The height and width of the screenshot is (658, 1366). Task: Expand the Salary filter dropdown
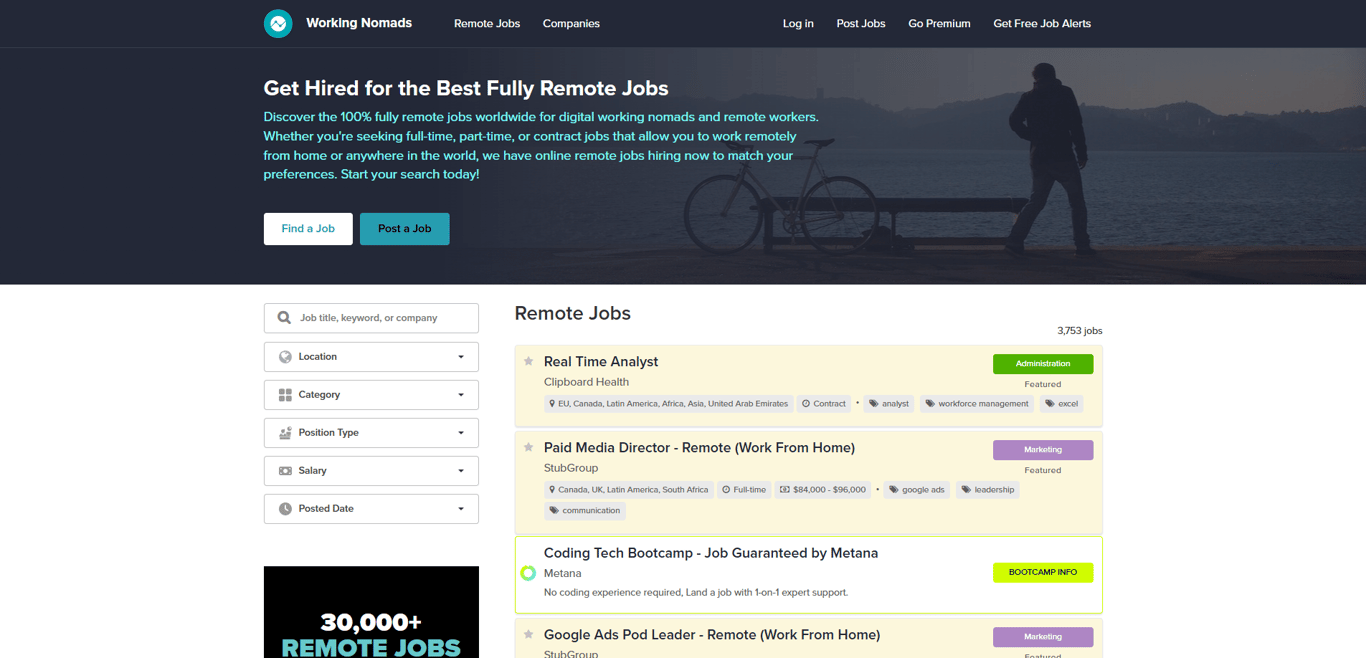click(371, 471)
